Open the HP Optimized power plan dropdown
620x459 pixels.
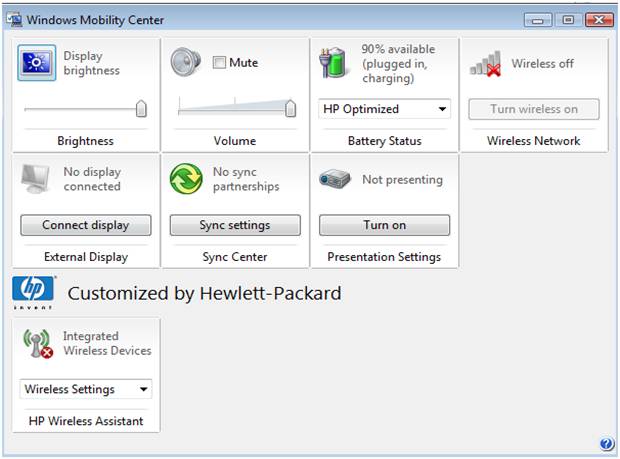pyautogui.click(x=384, y=109)
